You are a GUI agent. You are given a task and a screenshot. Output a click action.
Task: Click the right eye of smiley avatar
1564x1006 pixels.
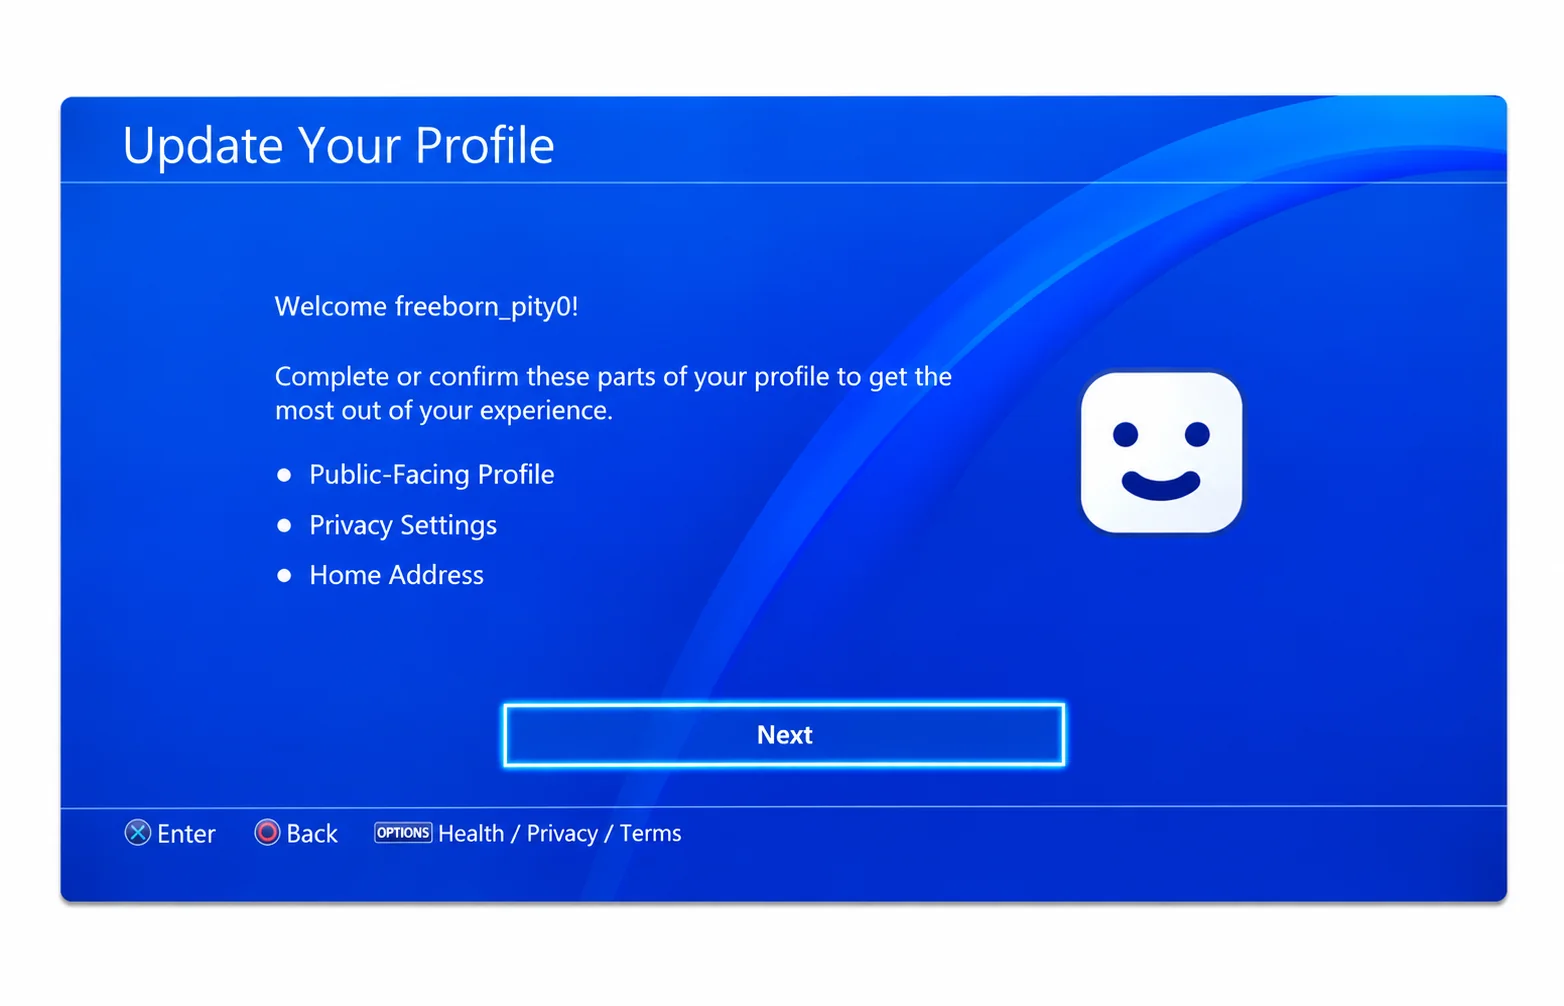click(x=1197, y=434)
